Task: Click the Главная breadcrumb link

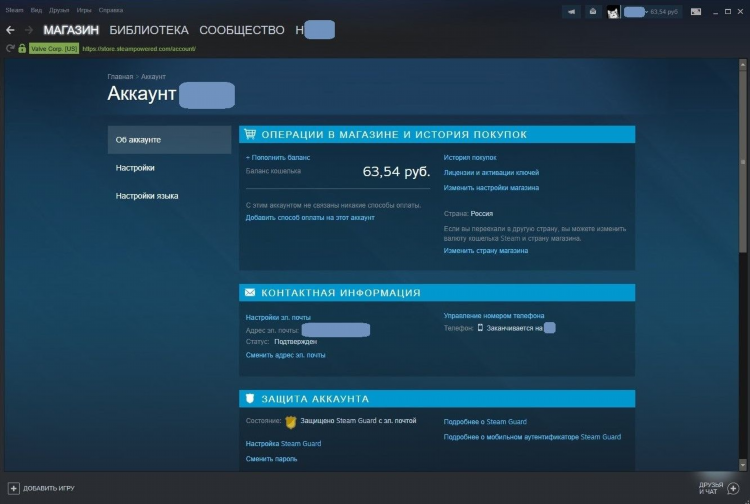Action: coord(120,77)
